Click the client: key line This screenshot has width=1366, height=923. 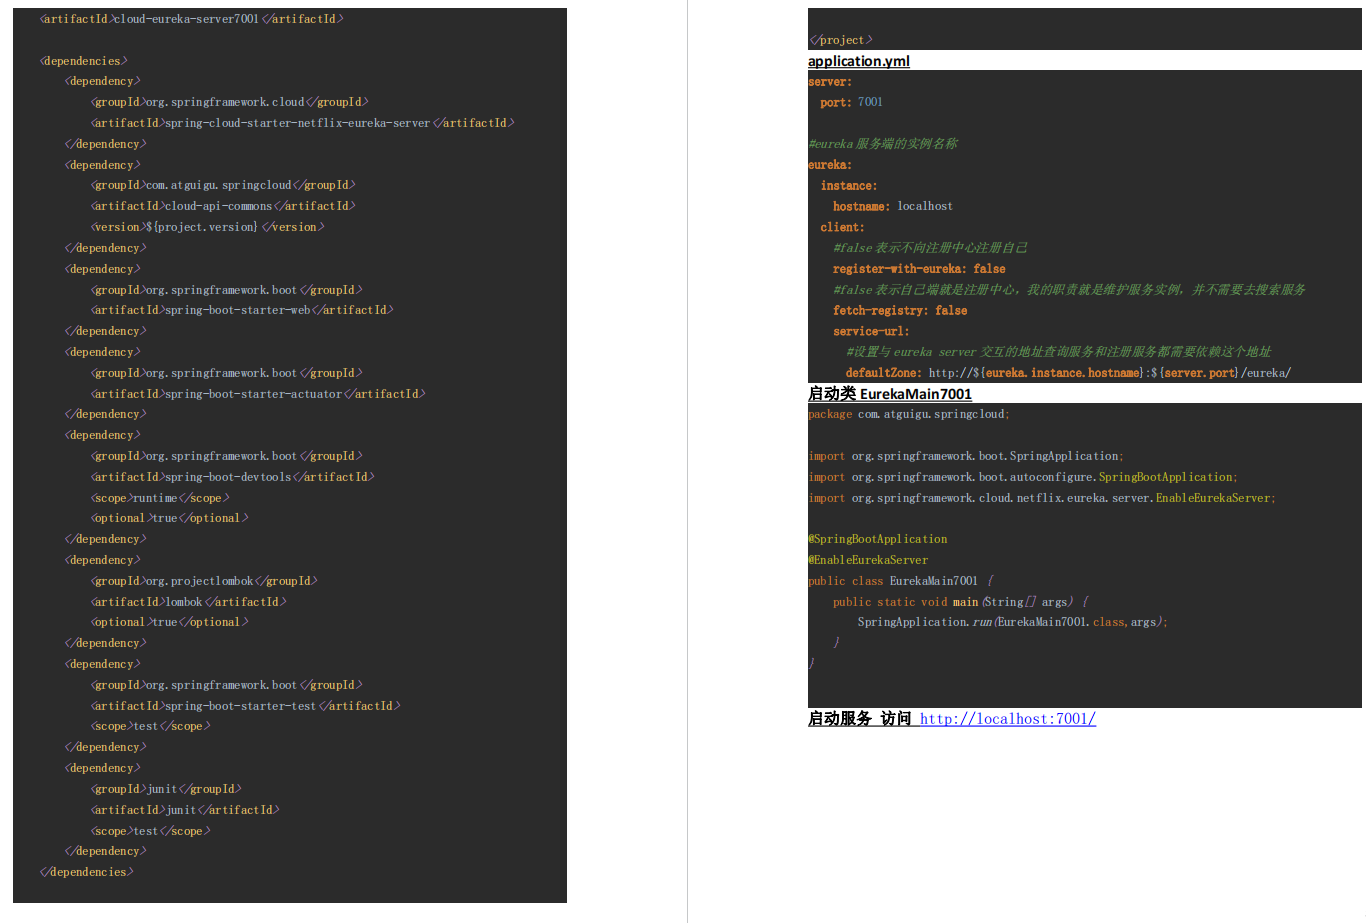pyautogui.click(x=842, y=227)
